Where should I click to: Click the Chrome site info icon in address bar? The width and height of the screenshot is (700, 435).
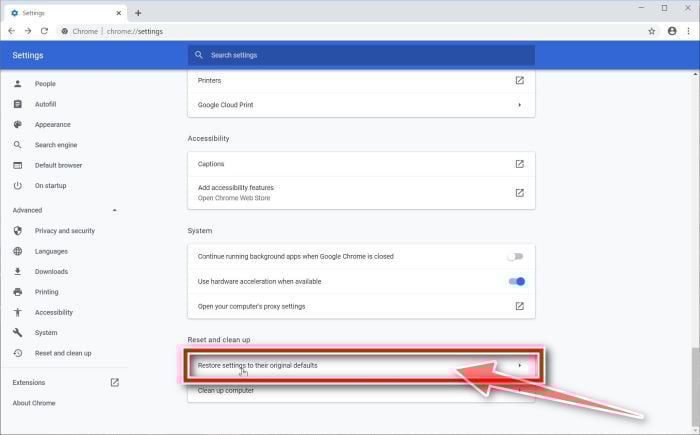point(65,31)
